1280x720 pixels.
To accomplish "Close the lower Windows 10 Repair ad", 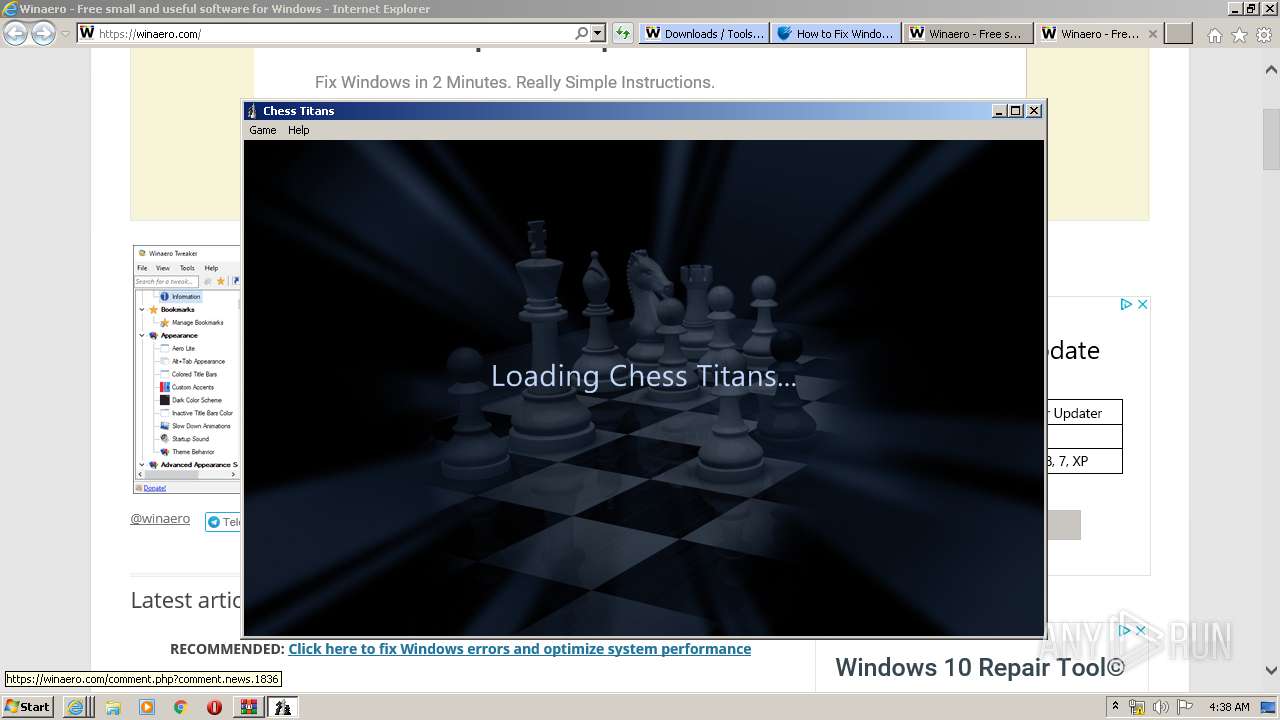I will pos(1141,630).
